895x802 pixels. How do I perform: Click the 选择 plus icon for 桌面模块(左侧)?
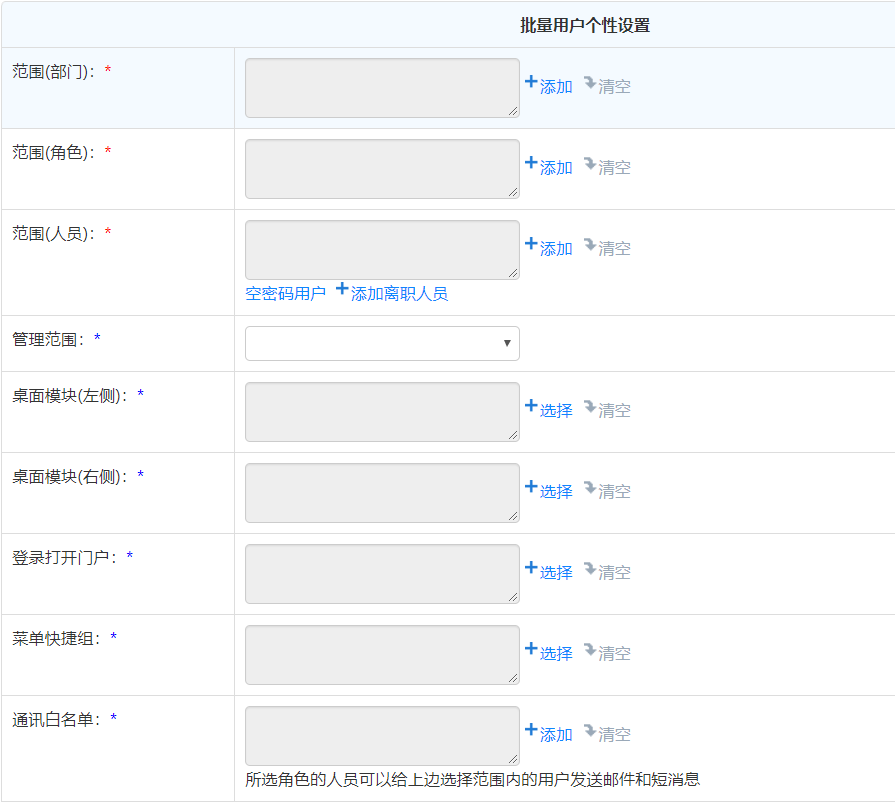coord(531,406)
